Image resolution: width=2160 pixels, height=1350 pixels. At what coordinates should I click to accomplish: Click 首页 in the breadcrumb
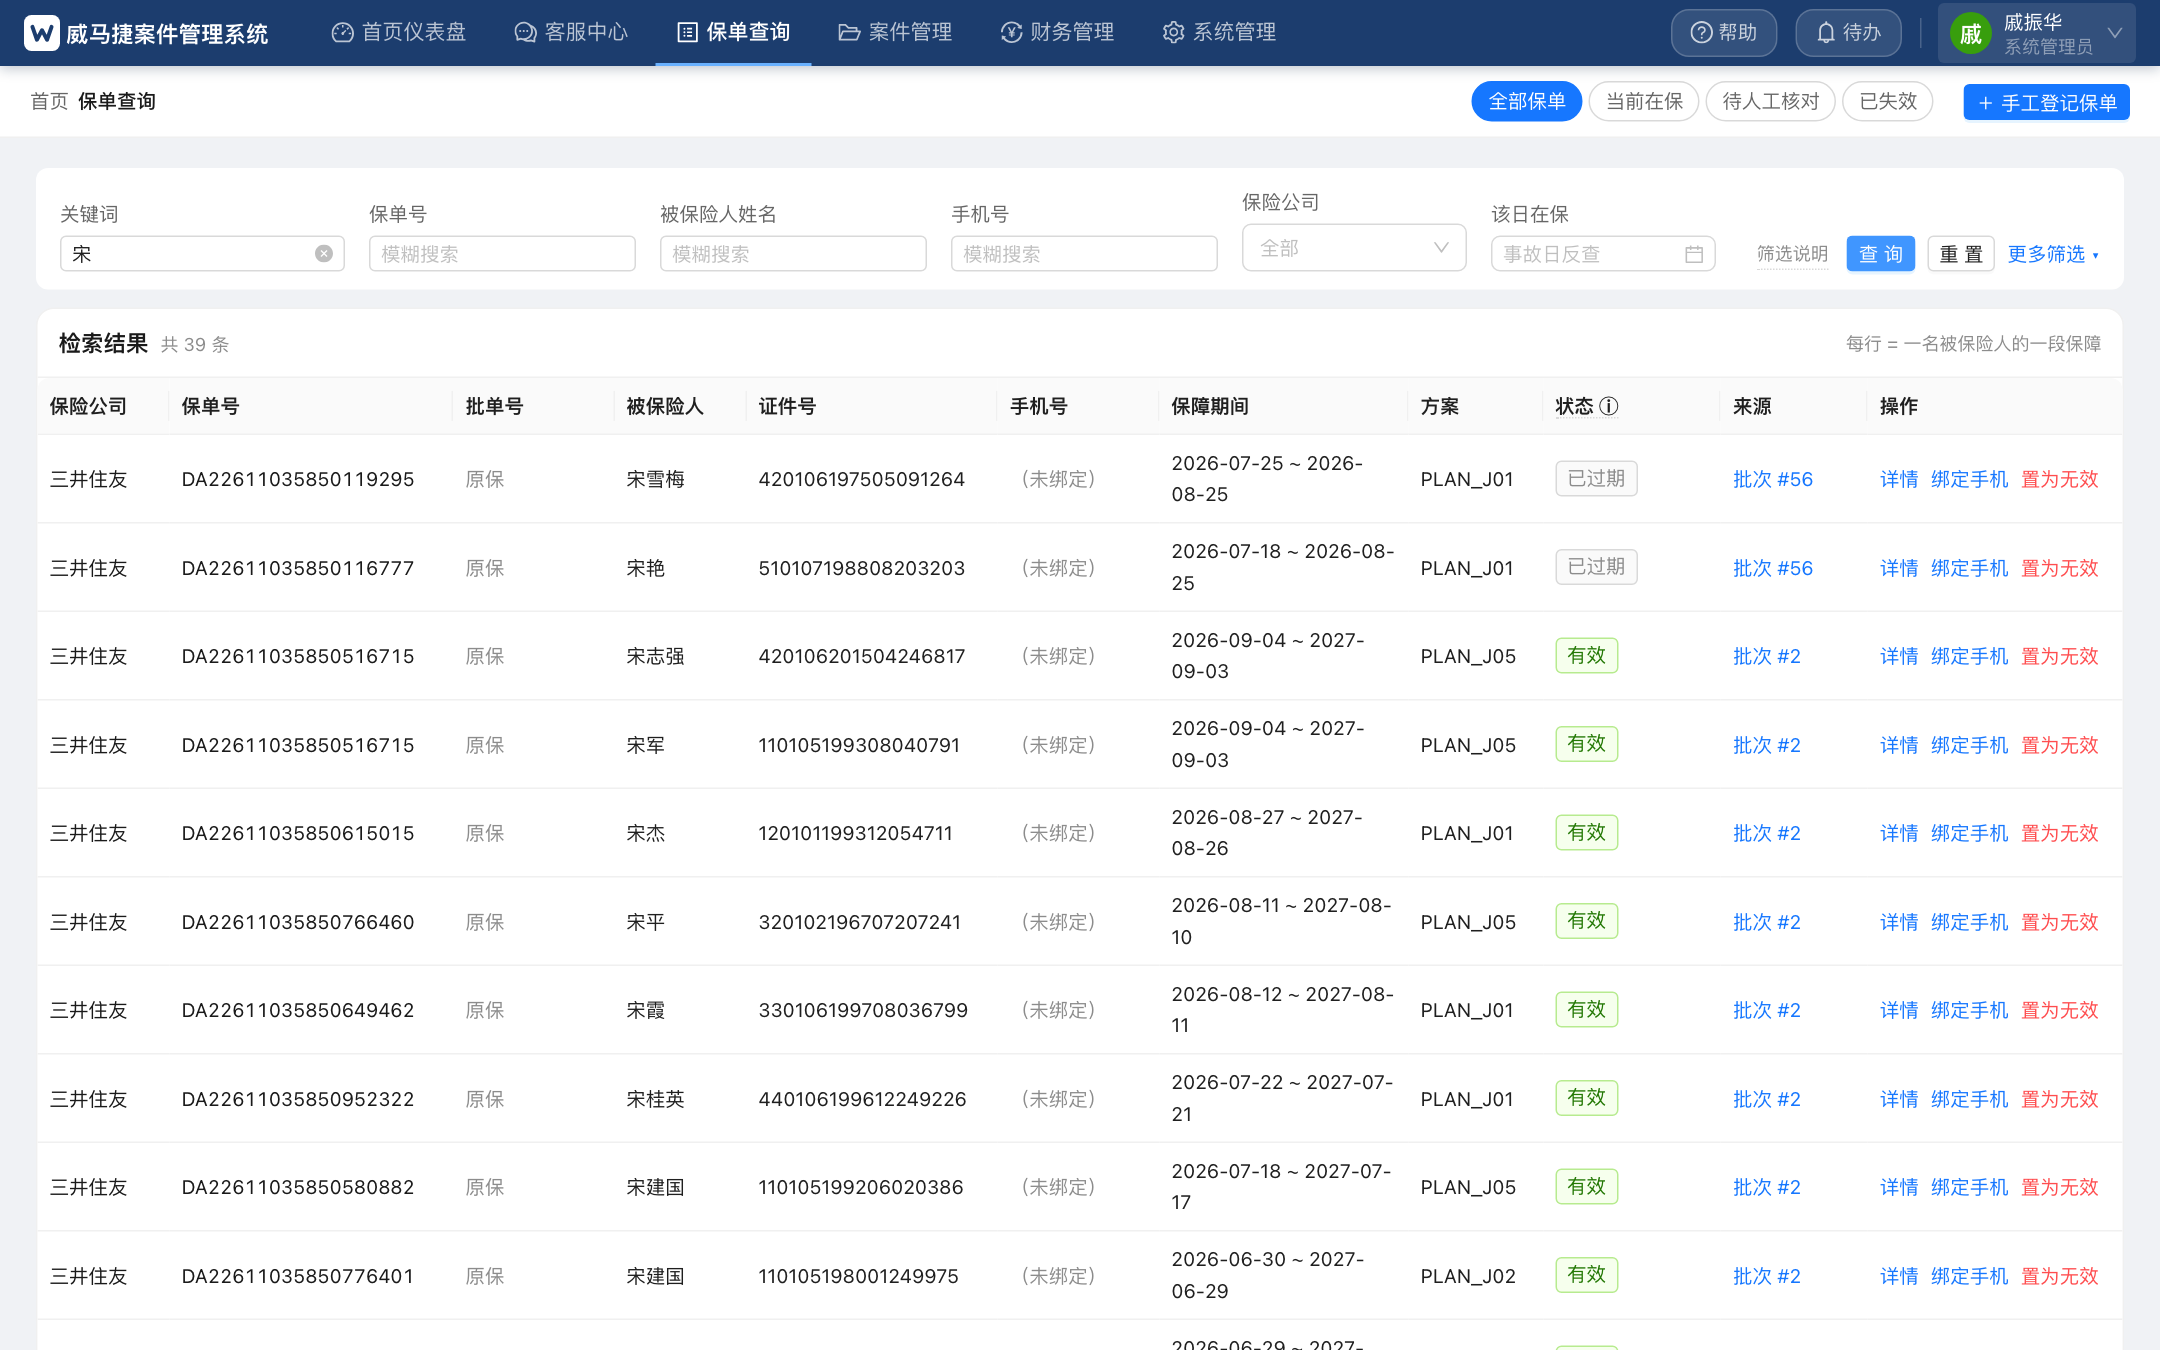[49, 101]
